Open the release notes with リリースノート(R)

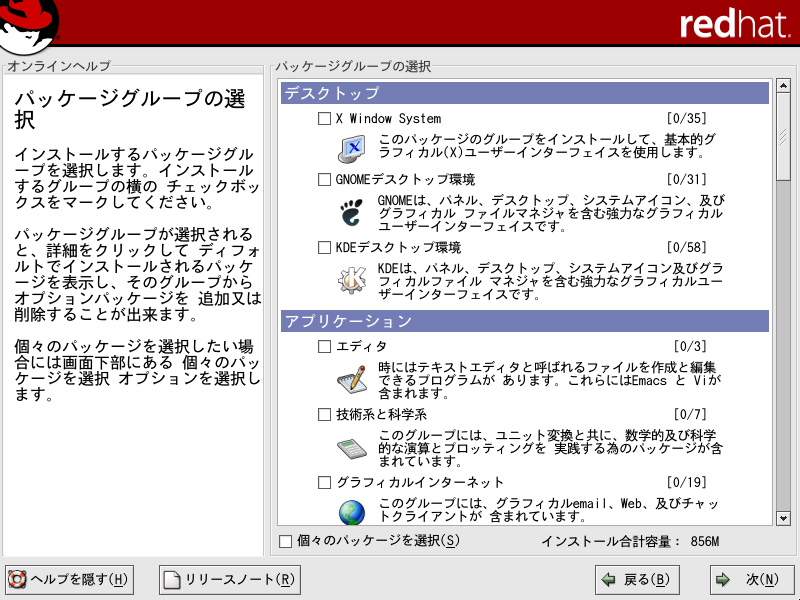click(230, 580)
